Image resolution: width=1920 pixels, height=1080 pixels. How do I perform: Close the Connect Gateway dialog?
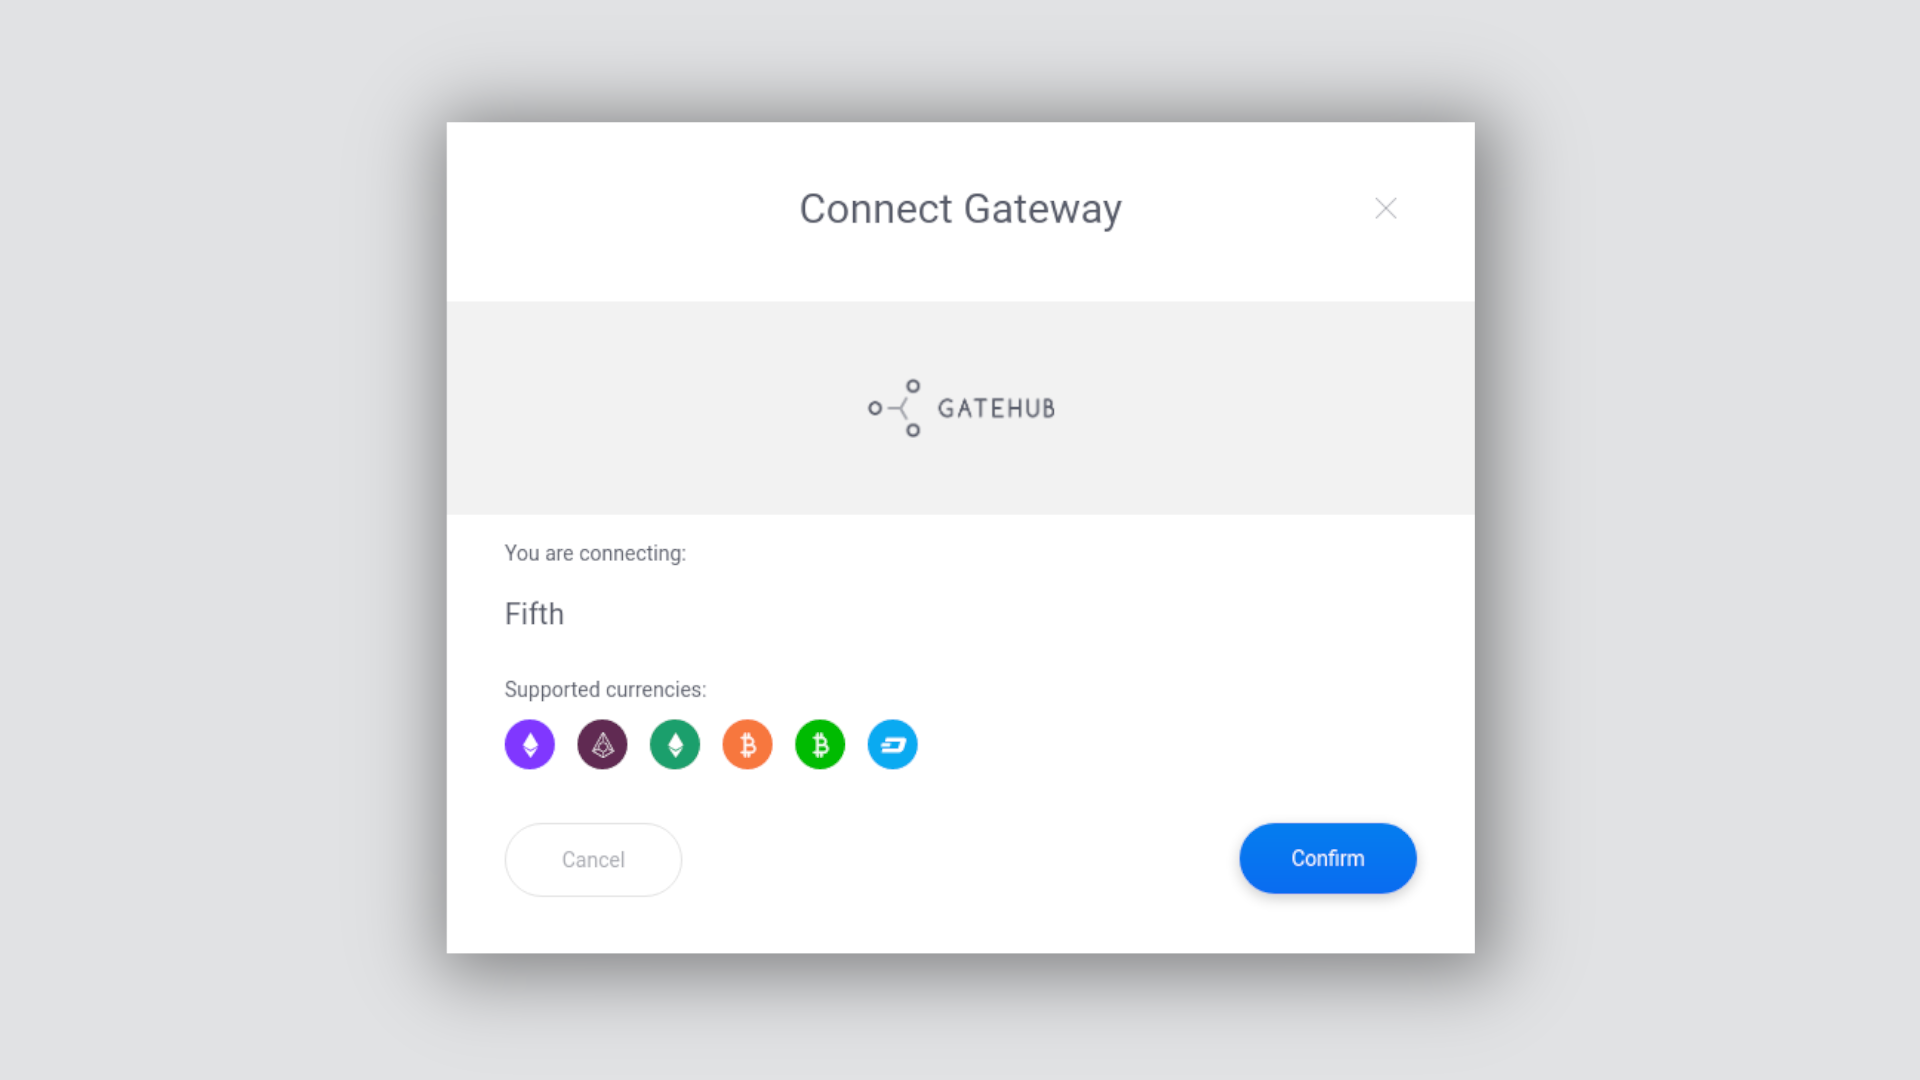pos(1385,208)
